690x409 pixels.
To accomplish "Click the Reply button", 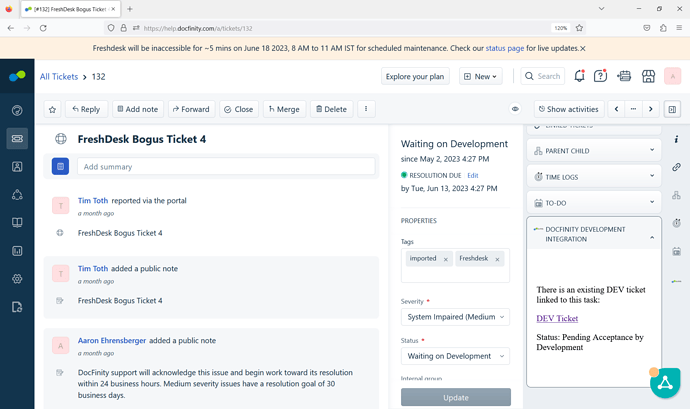I will [86, 109].
